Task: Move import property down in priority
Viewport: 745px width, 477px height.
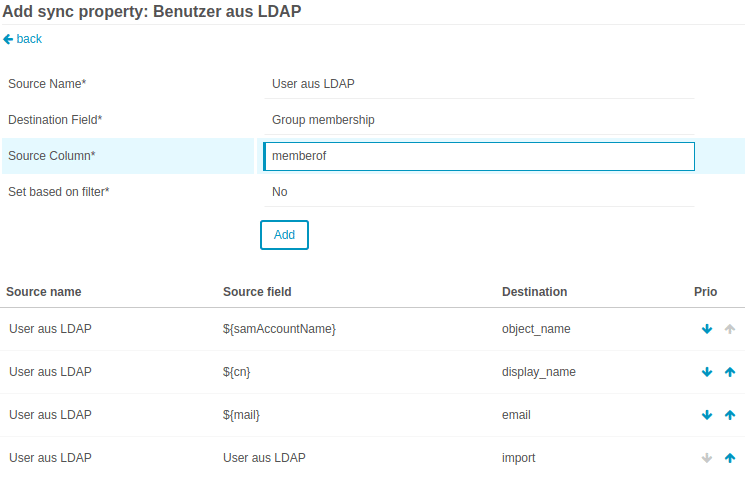Action: click(707, 458)
